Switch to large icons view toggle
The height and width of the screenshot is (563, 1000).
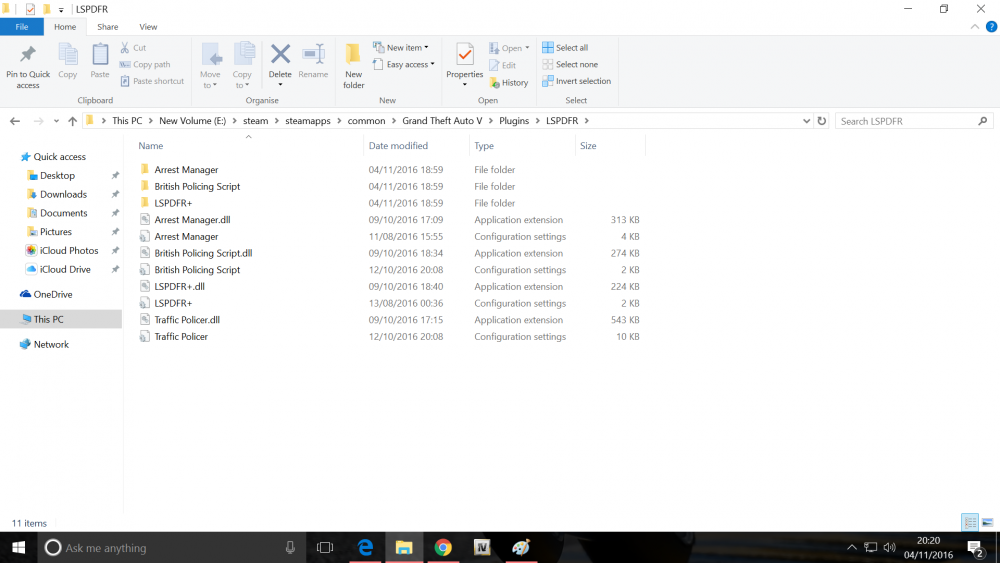(987, 523)
